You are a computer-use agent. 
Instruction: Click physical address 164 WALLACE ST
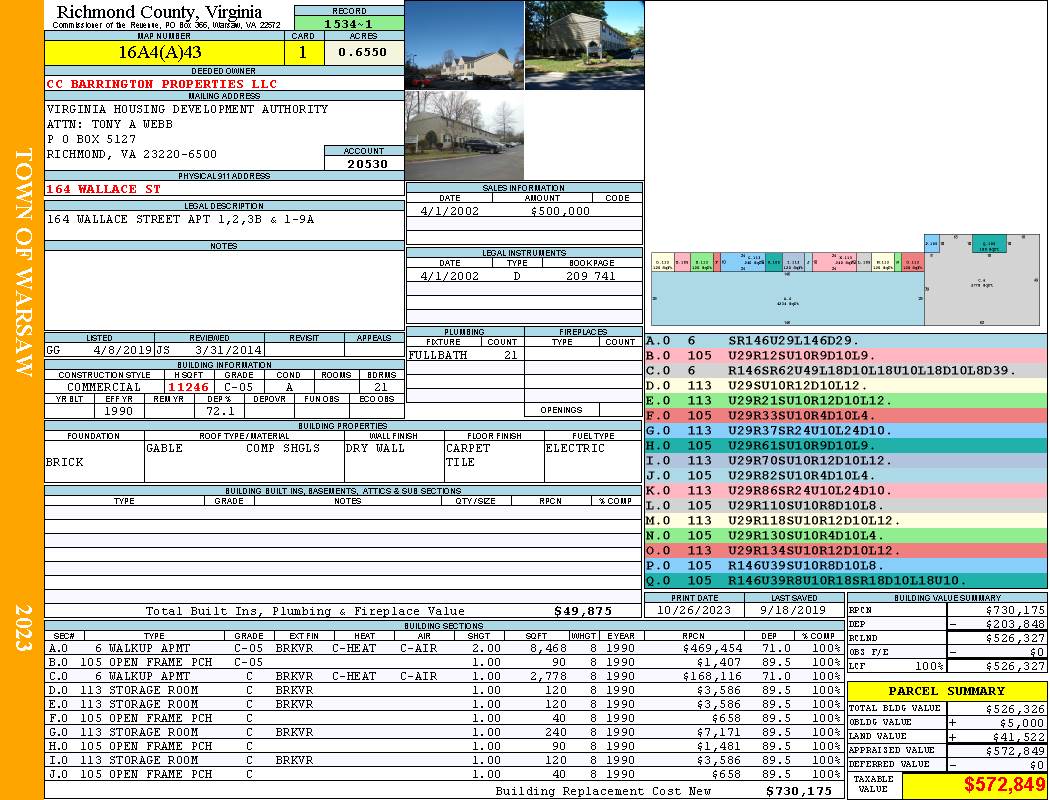coord(103,189)
